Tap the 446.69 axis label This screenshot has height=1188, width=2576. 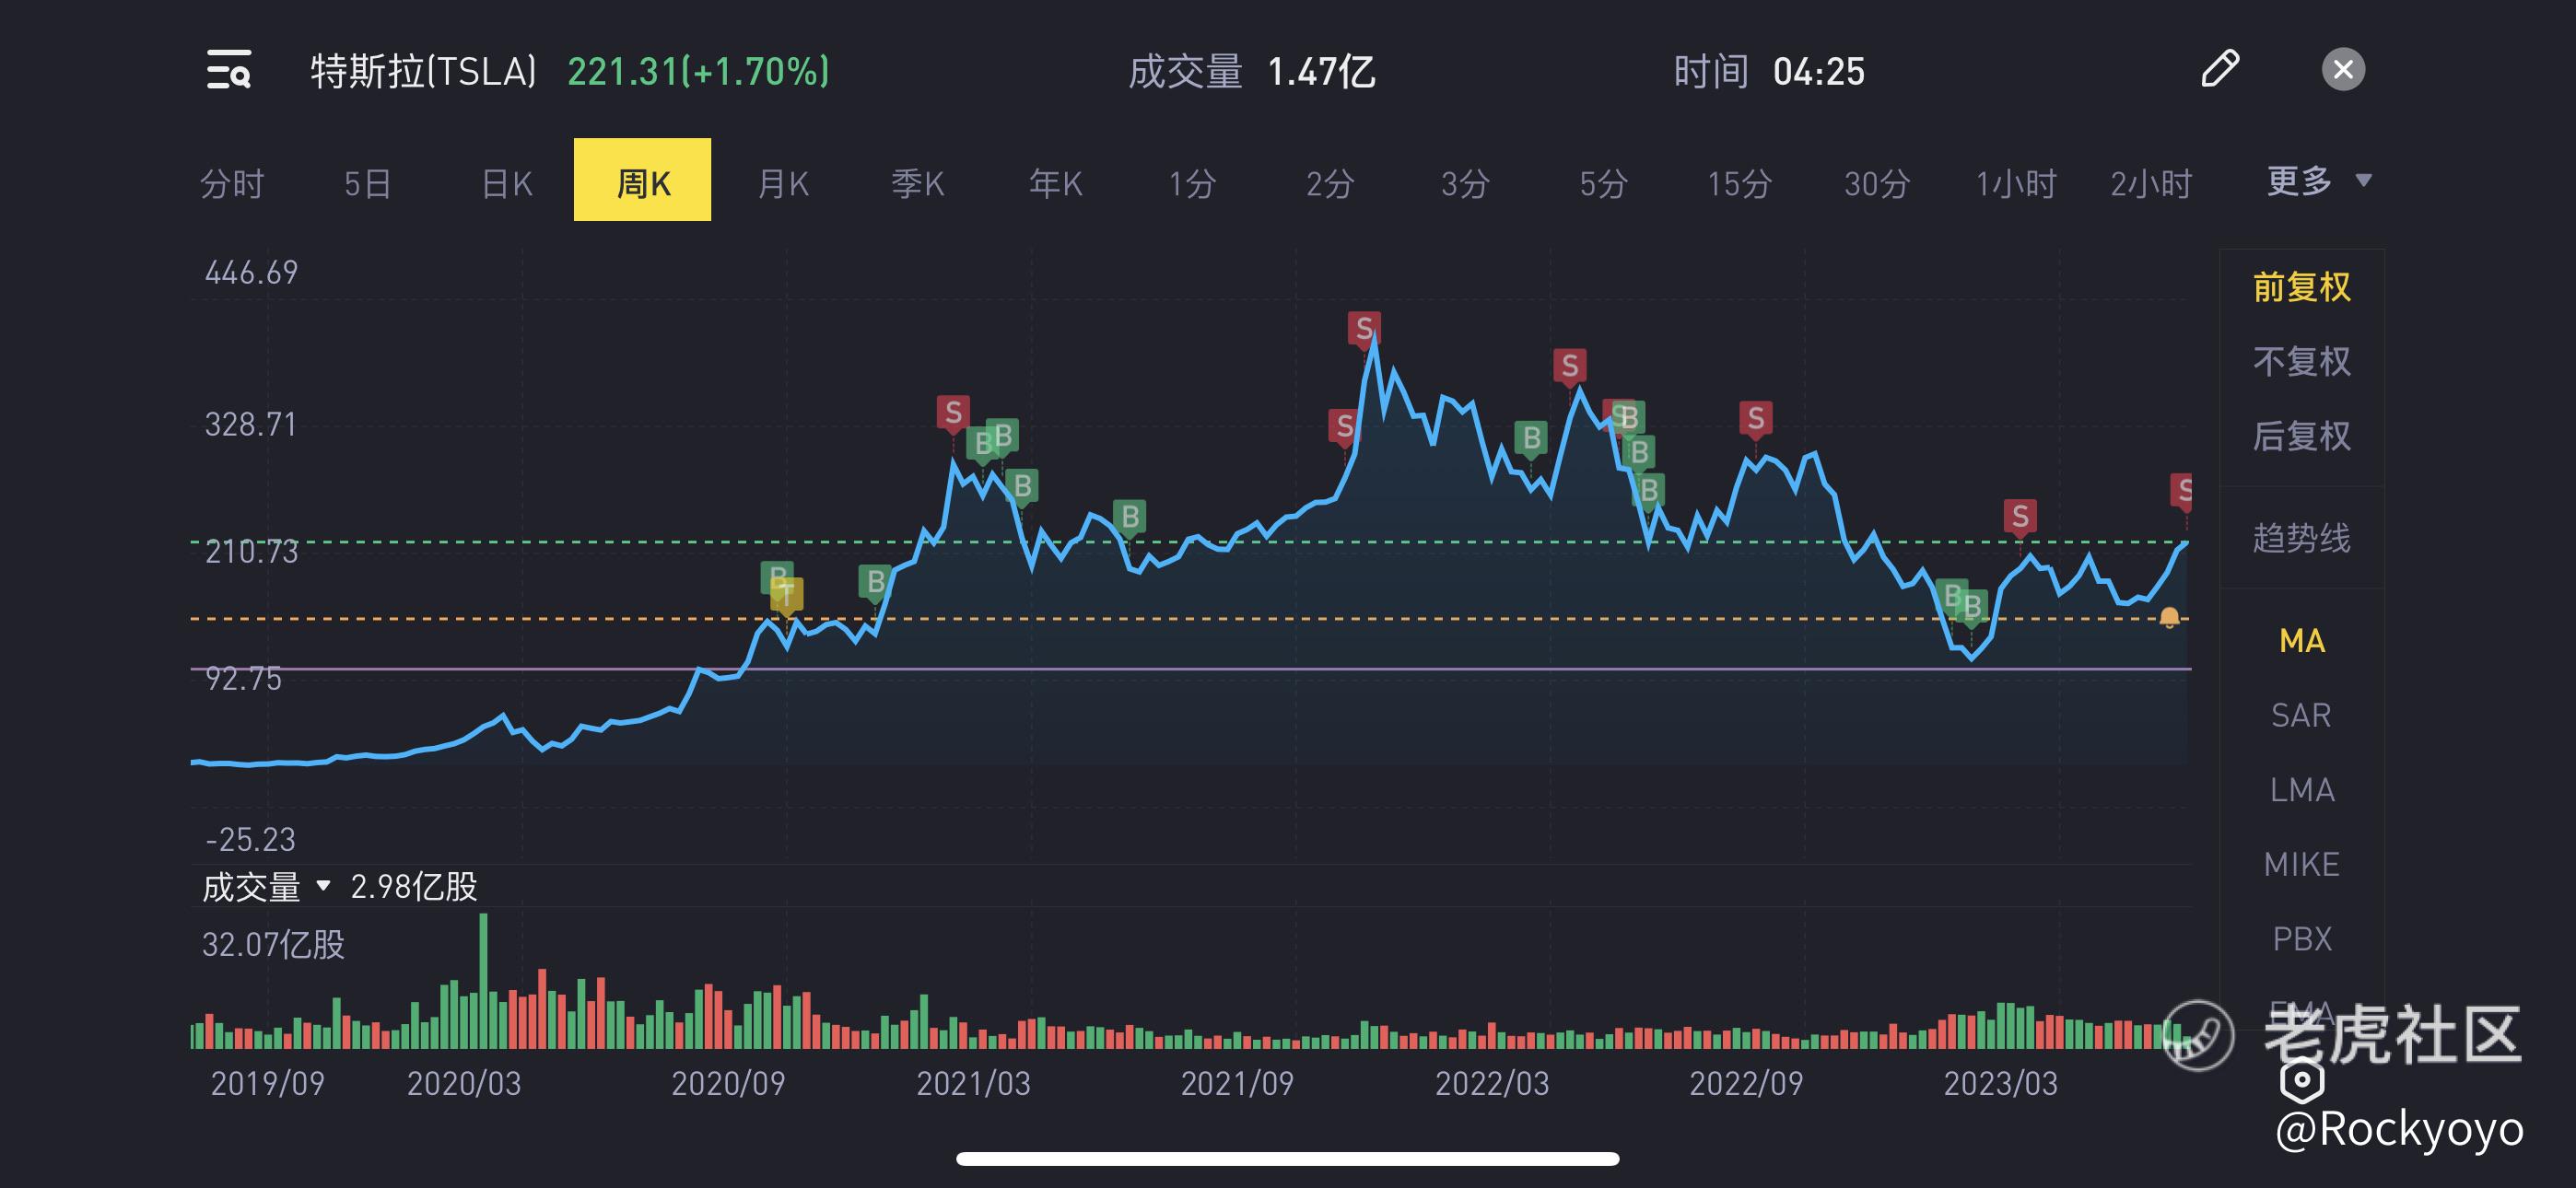(x=251, y=272)
